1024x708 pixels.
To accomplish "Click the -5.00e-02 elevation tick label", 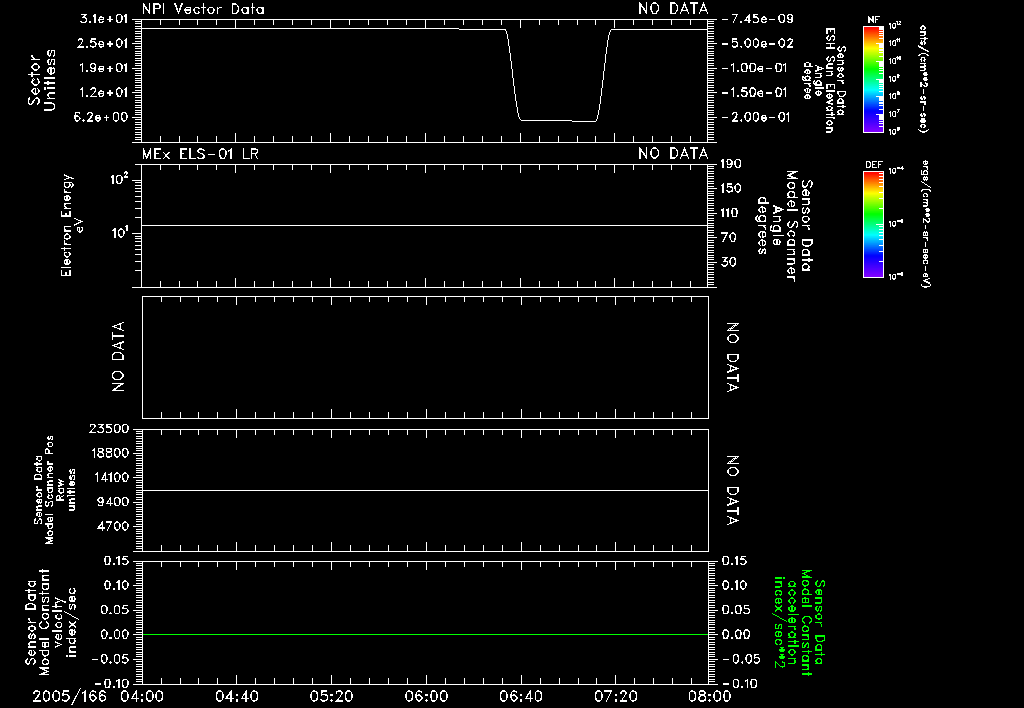I will (x=758, y=43).
